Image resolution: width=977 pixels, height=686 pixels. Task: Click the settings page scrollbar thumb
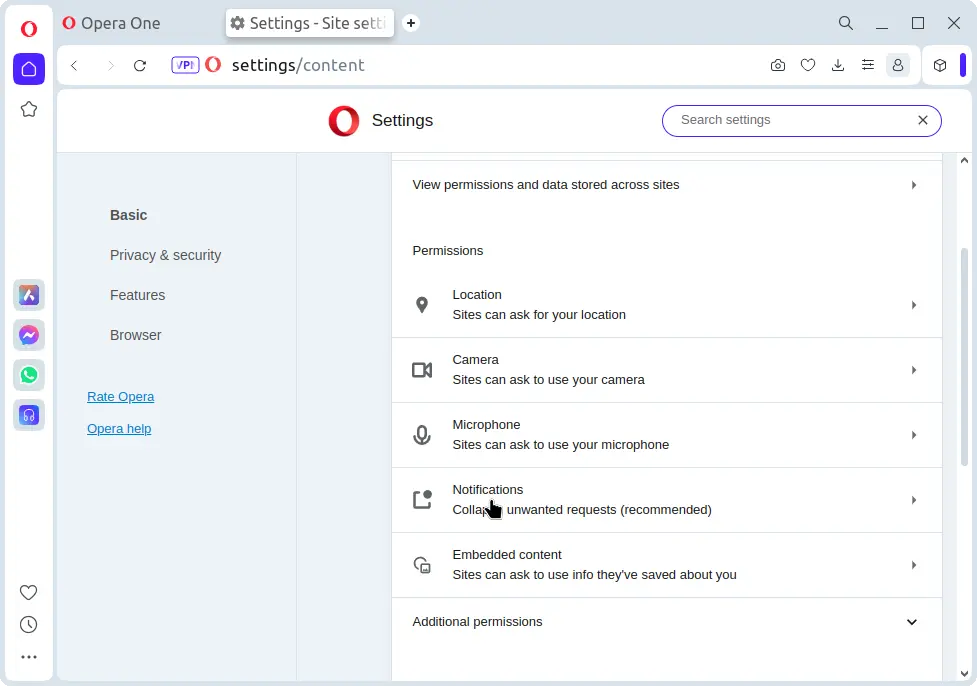(x=964, y=357)
